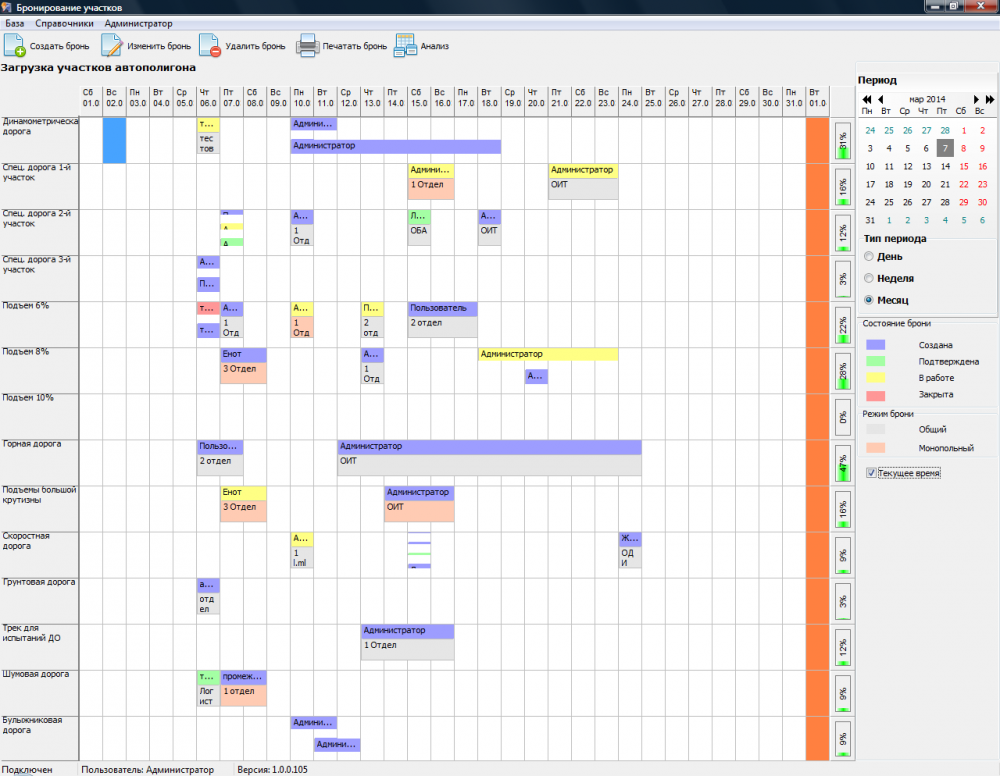Toggle the Текущее время checkbox
1000x776 pixels.
(x=871, y=472)
